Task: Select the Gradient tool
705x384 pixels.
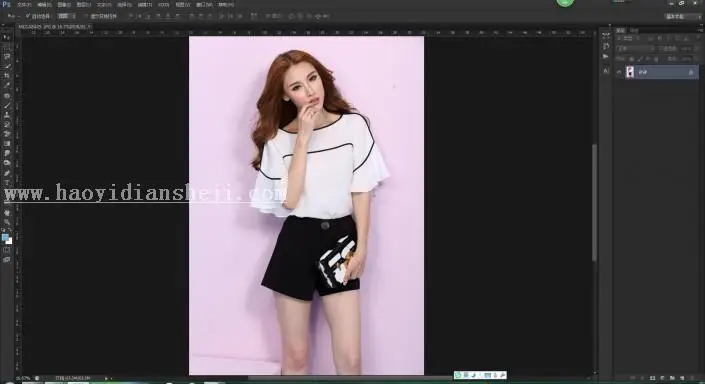Action: click(x=6, y=143)
